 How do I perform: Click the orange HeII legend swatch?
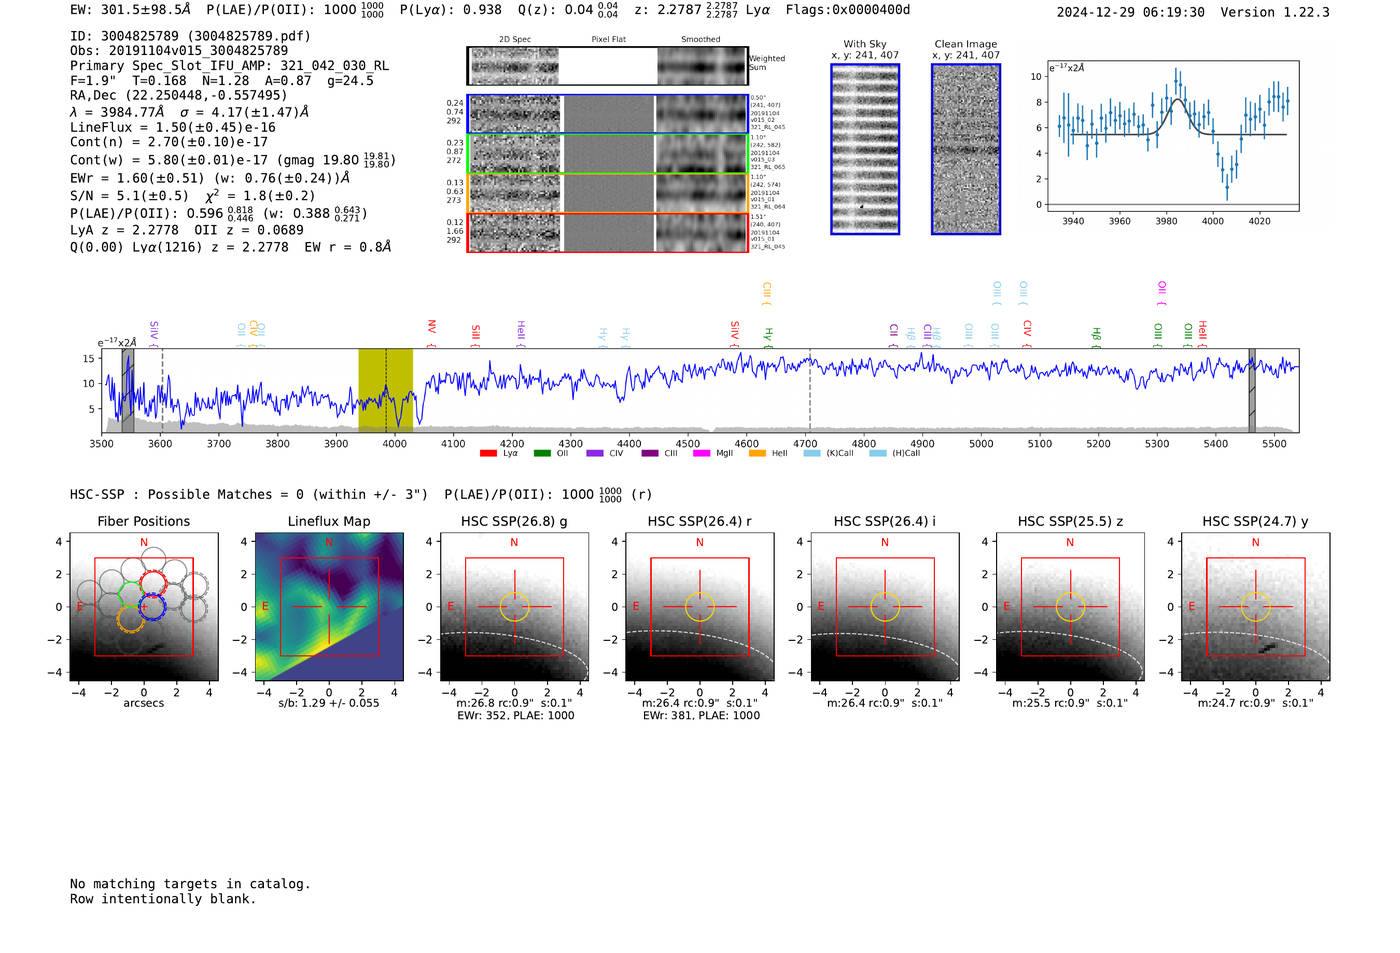[757, 453]
